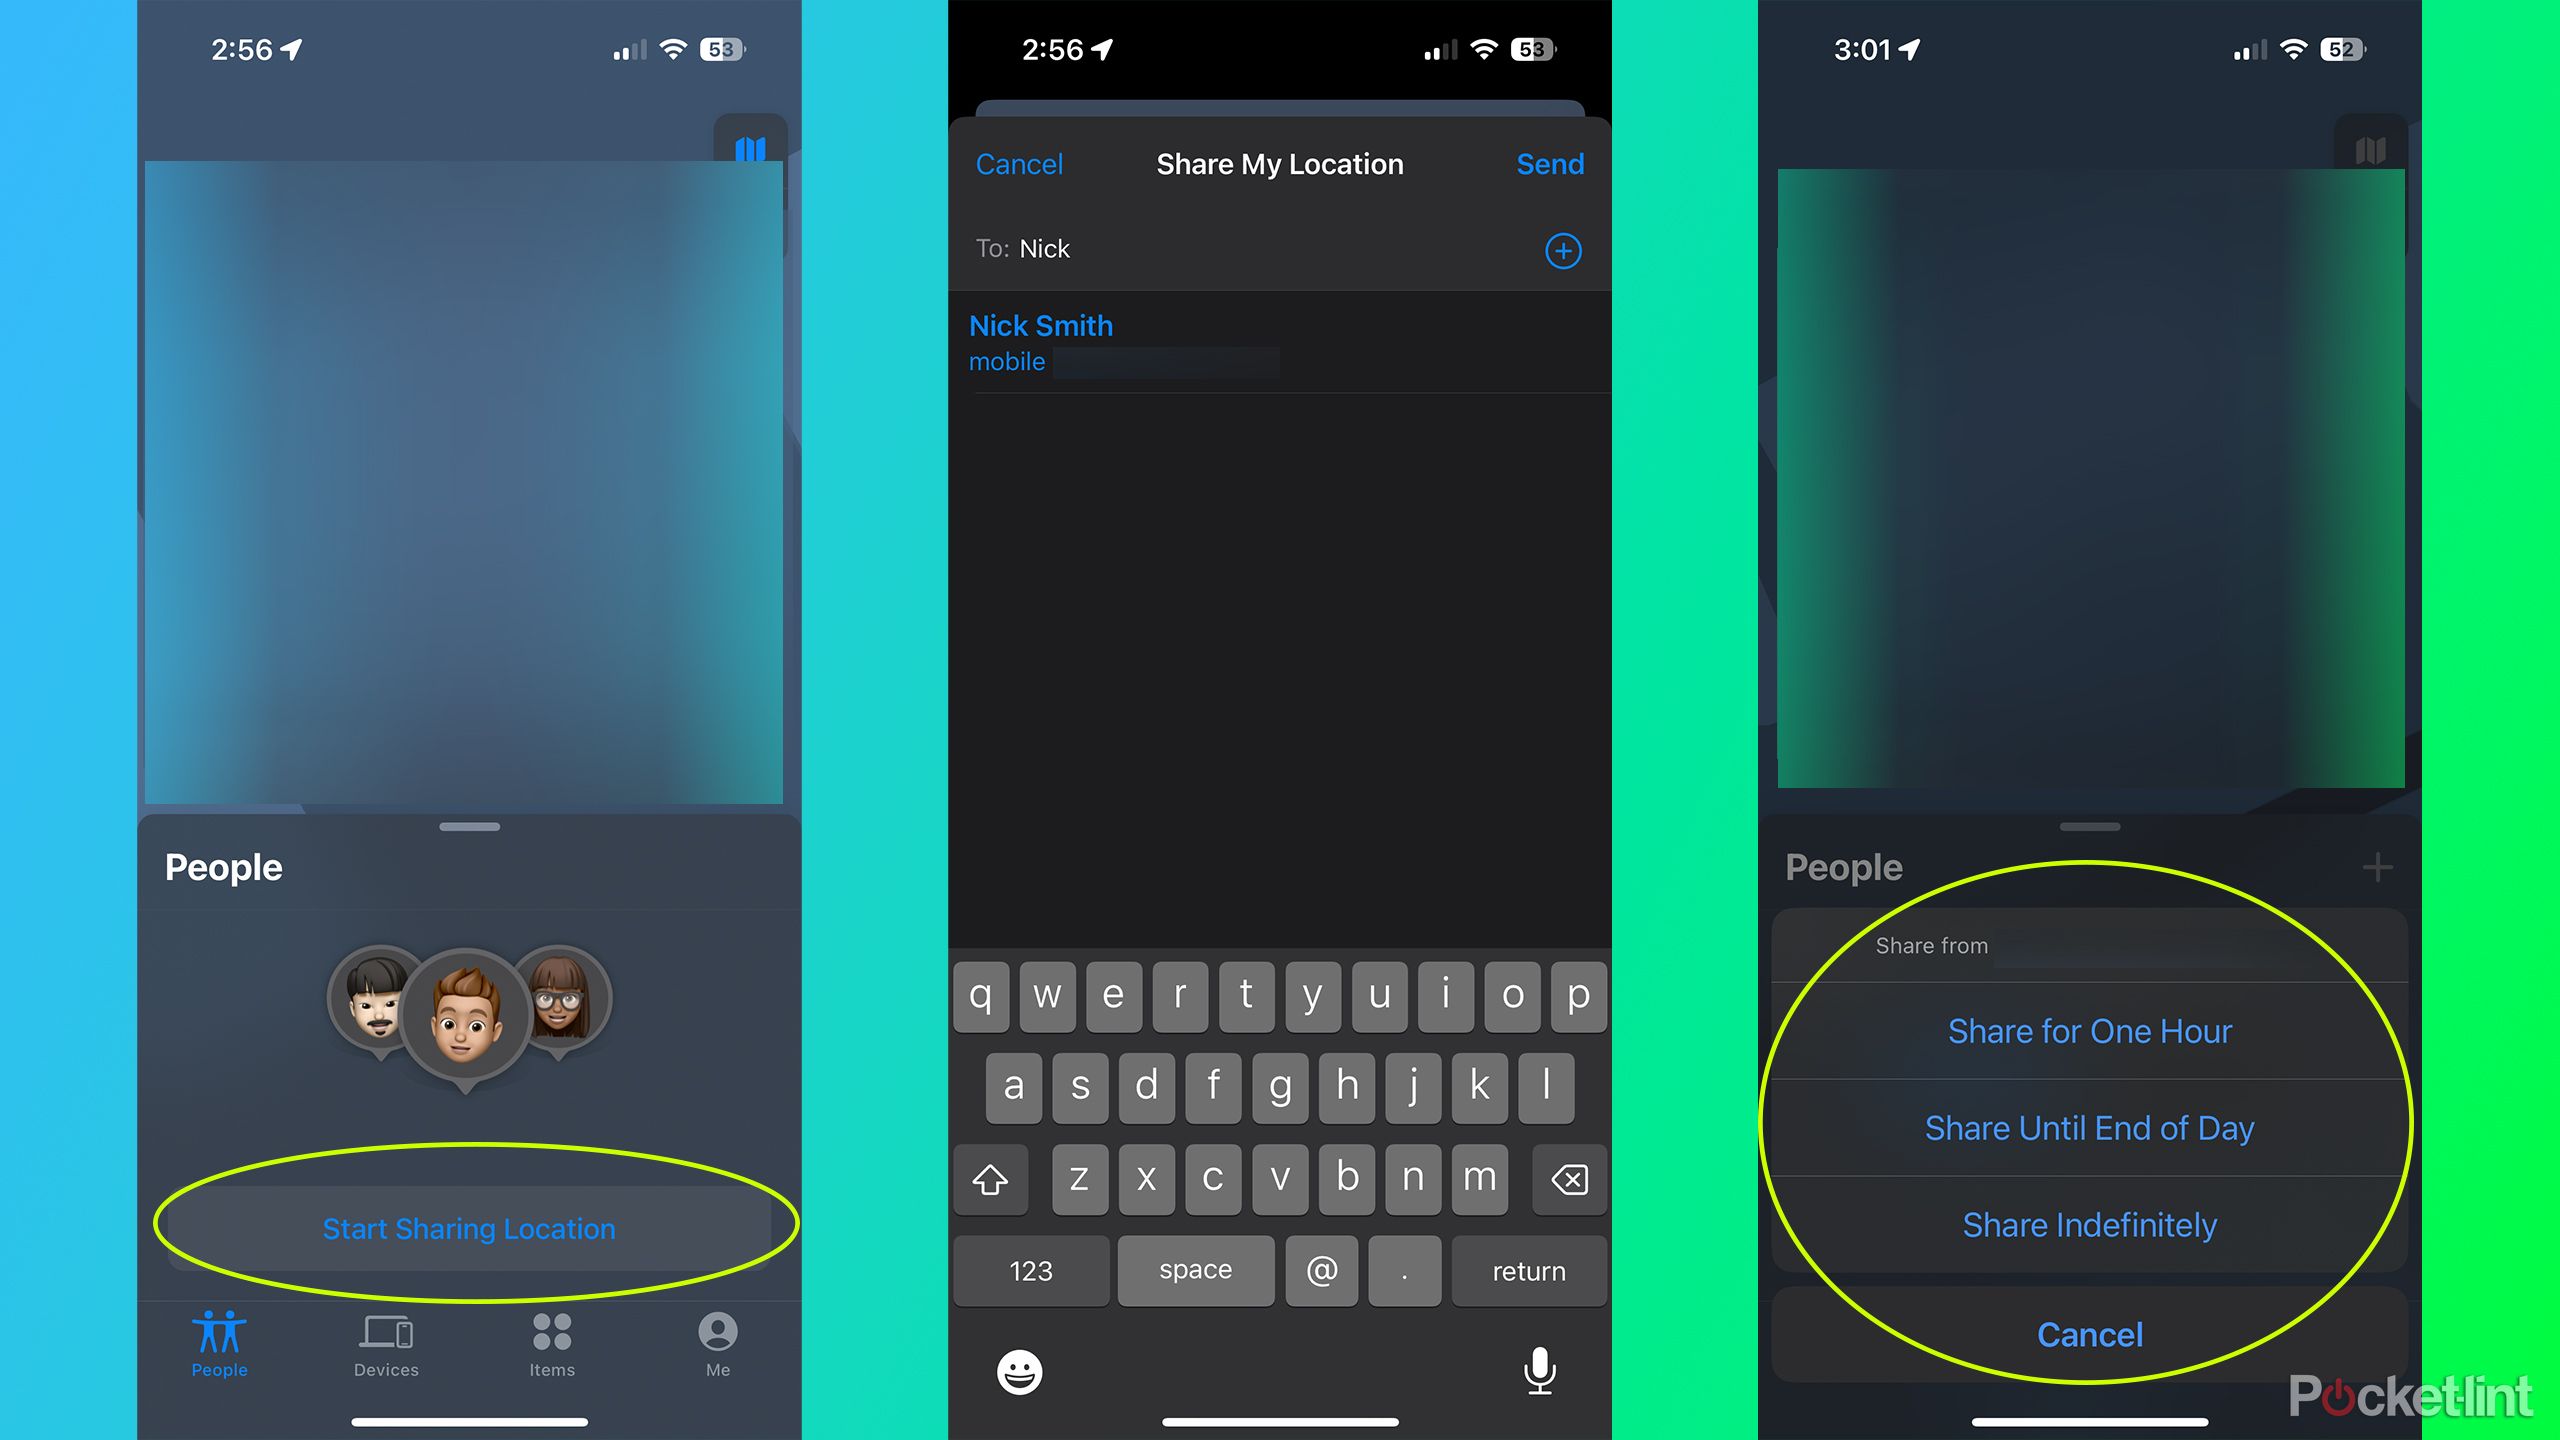Tap To field and enter recipient name
This screenshot has width=2560, height=1440.
(1280, 246)
